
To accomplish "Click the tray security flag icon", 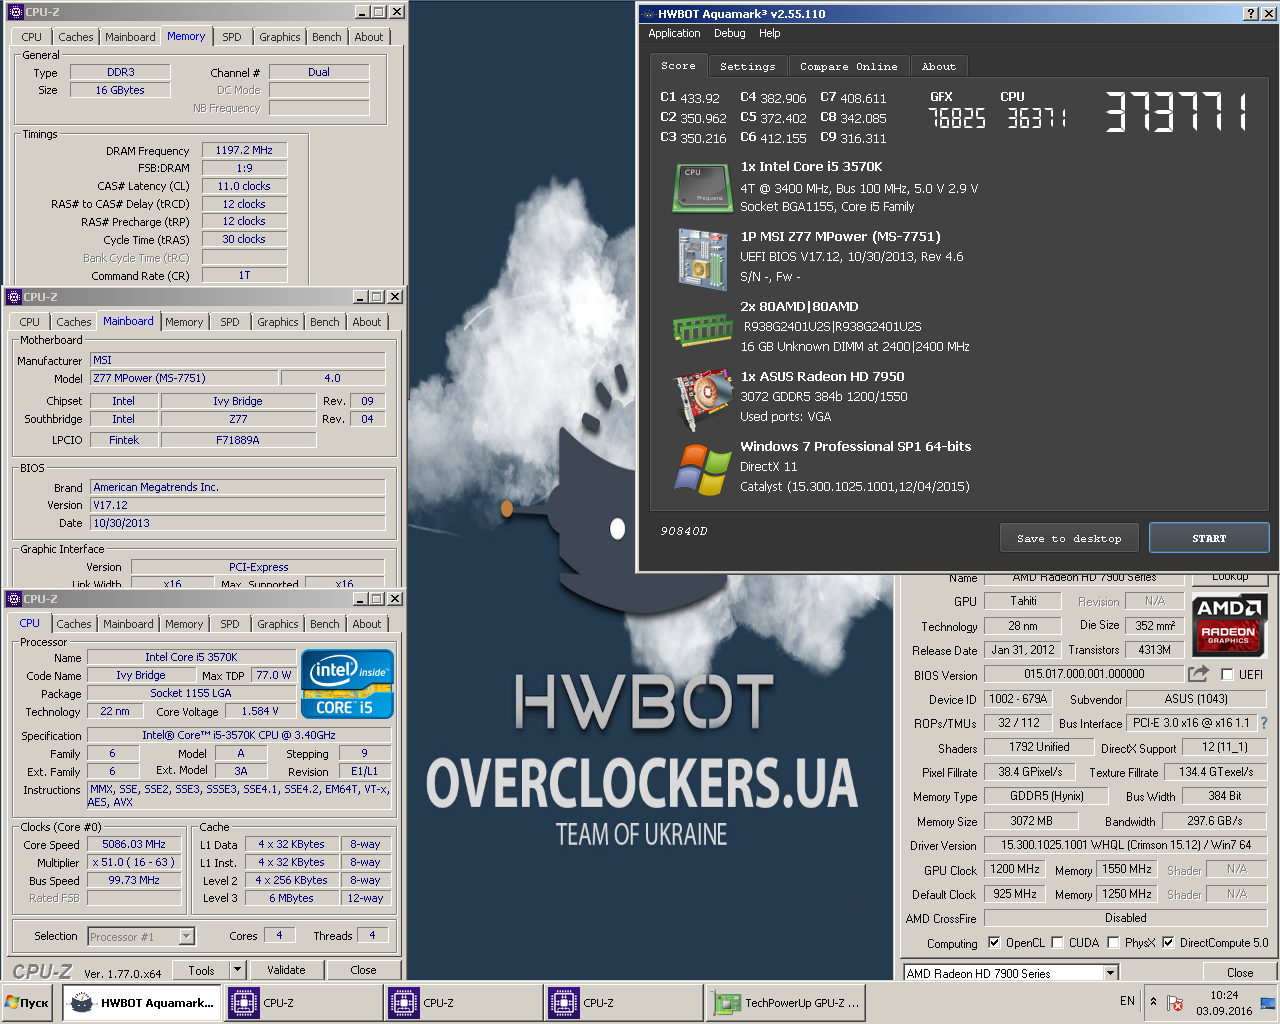I will [1175, 1003].
